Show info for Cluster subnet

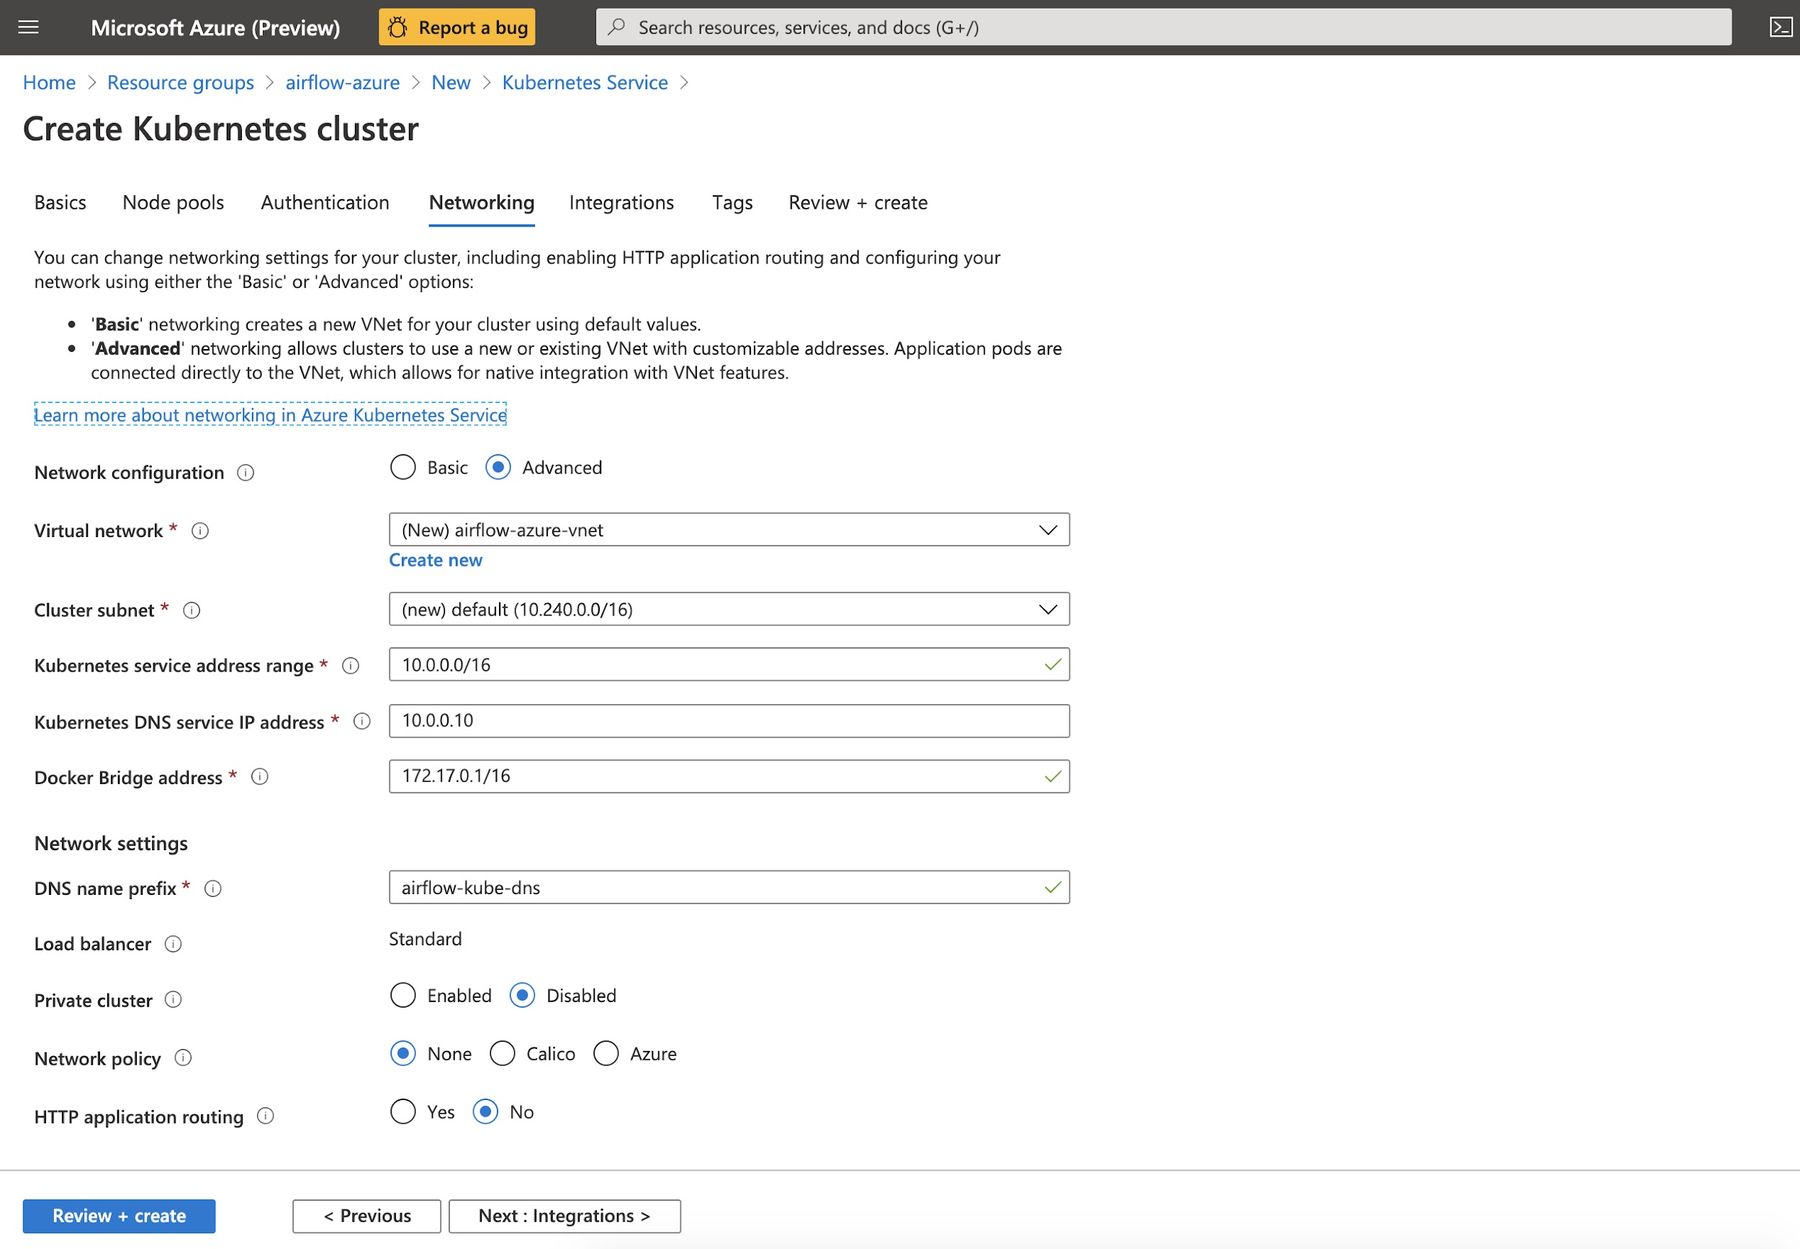[x=192, y=610]
